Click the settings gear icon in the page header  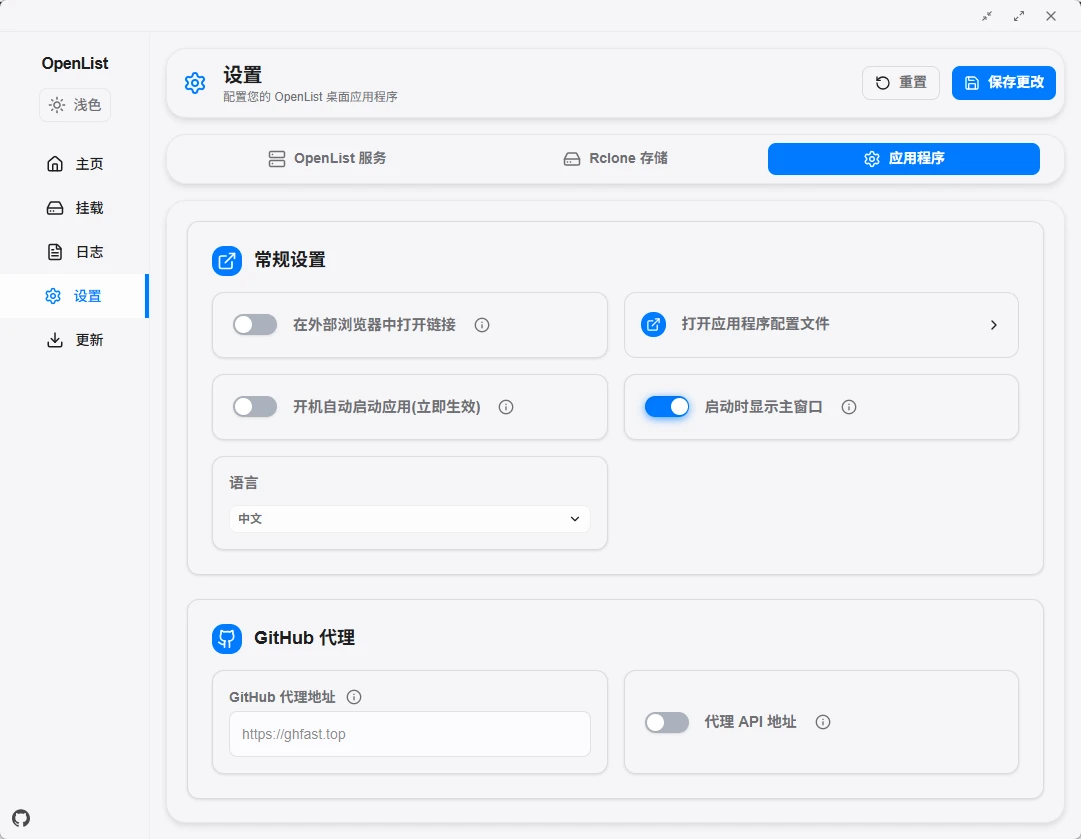coord(195,83)
